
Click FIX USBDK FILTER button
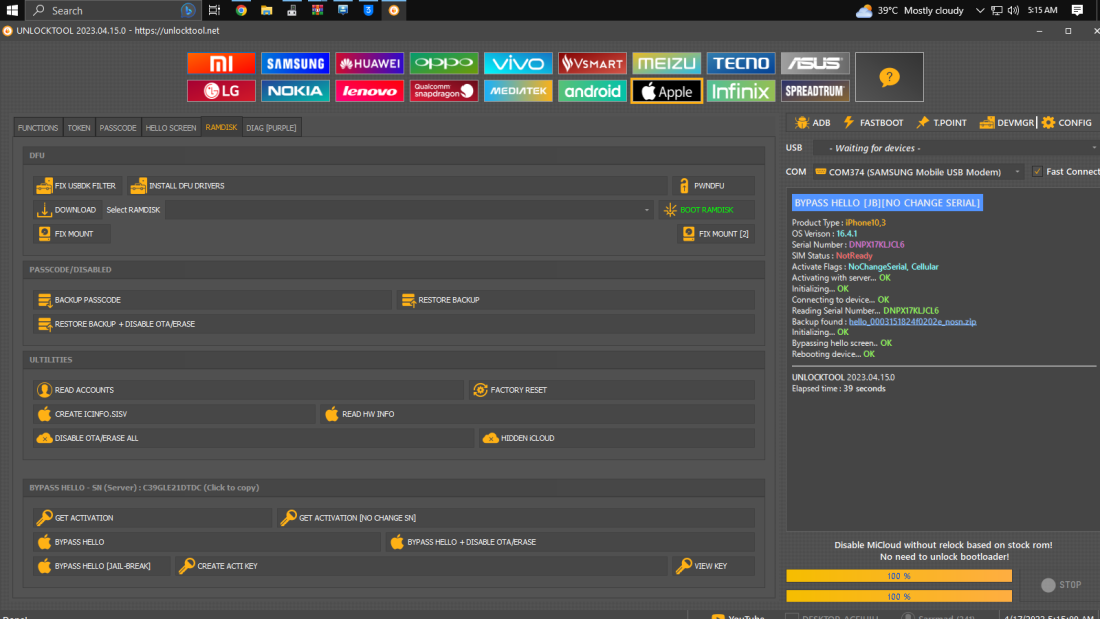(77, 186)
